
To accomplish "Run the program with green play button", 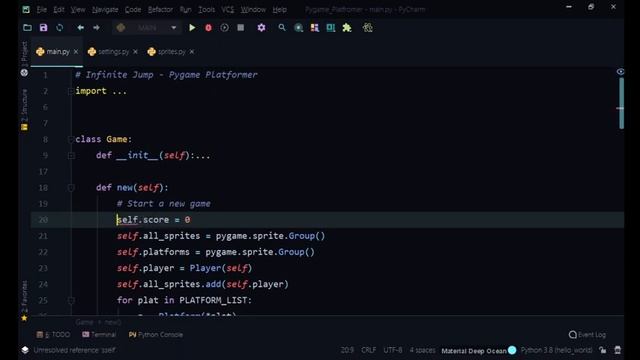I will click(192, 28).
